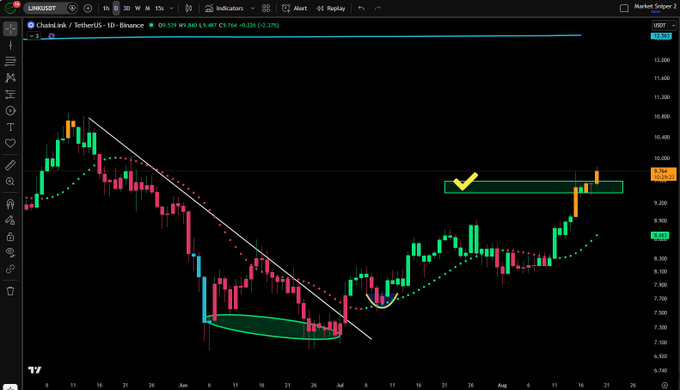The image size is (680, 390).
Task: Undo the last chart action
Action: (x=361, y=8)
